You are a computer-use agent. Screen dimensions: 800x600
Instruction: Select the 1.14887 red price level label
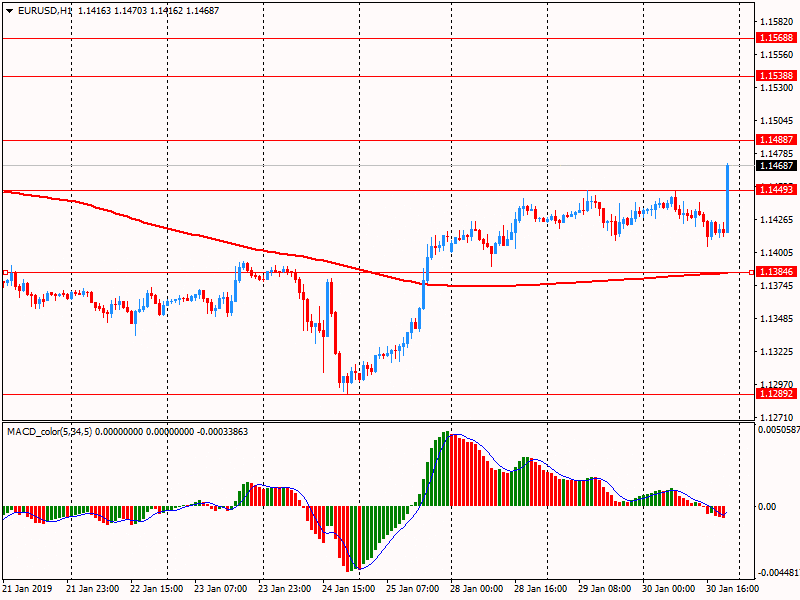pos(777,140)
